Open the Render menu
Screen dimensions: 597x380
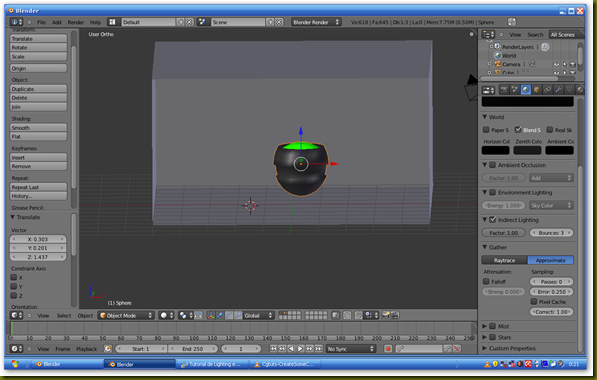[76, 22]
